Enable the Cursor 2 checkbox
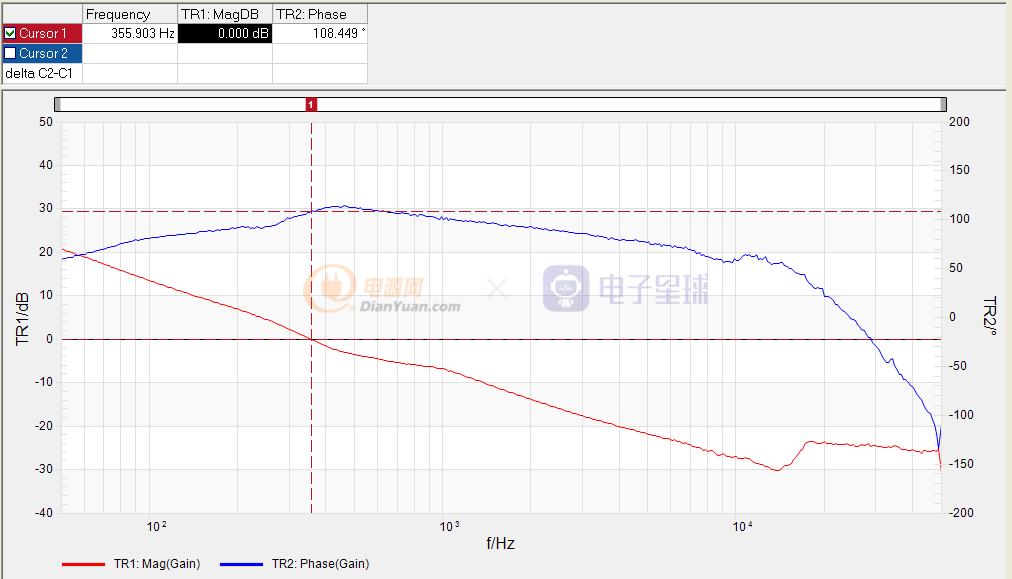Viewport: 1012px width, 579px height. point(11,53)
